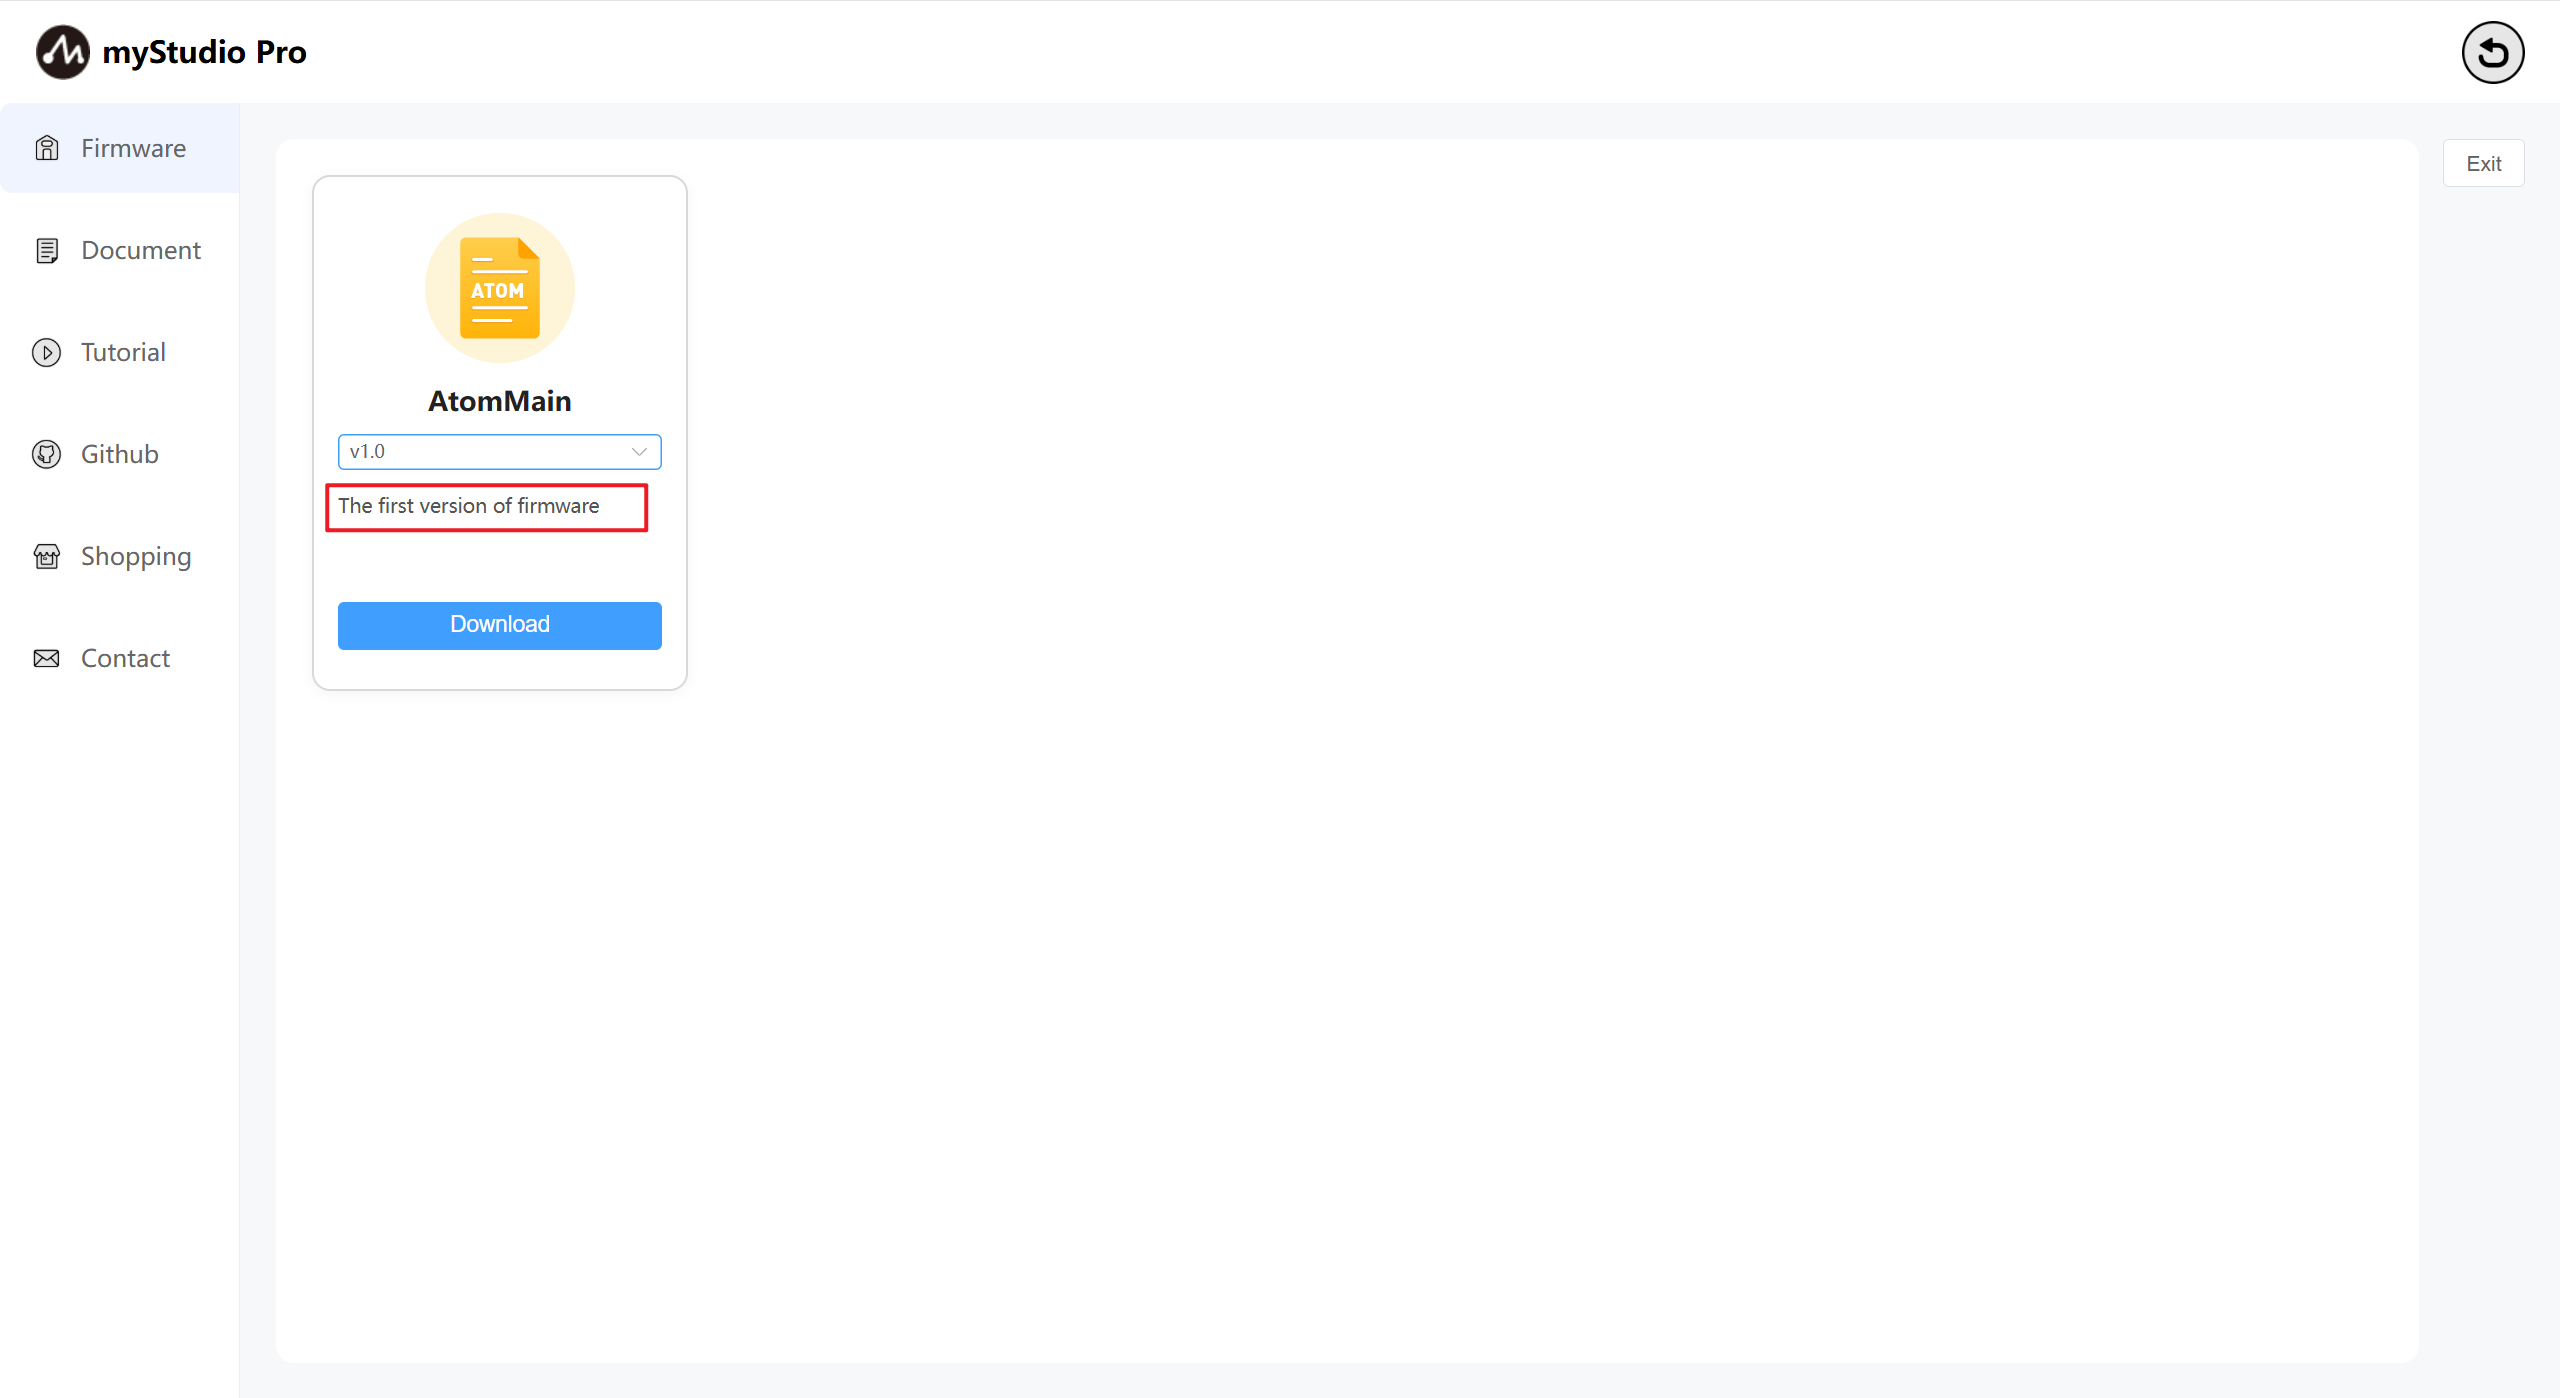This screenshot has height=1398, width=2560.
Task: Expand version list via dropdown chevron arrow
Action: coord(639,452)
